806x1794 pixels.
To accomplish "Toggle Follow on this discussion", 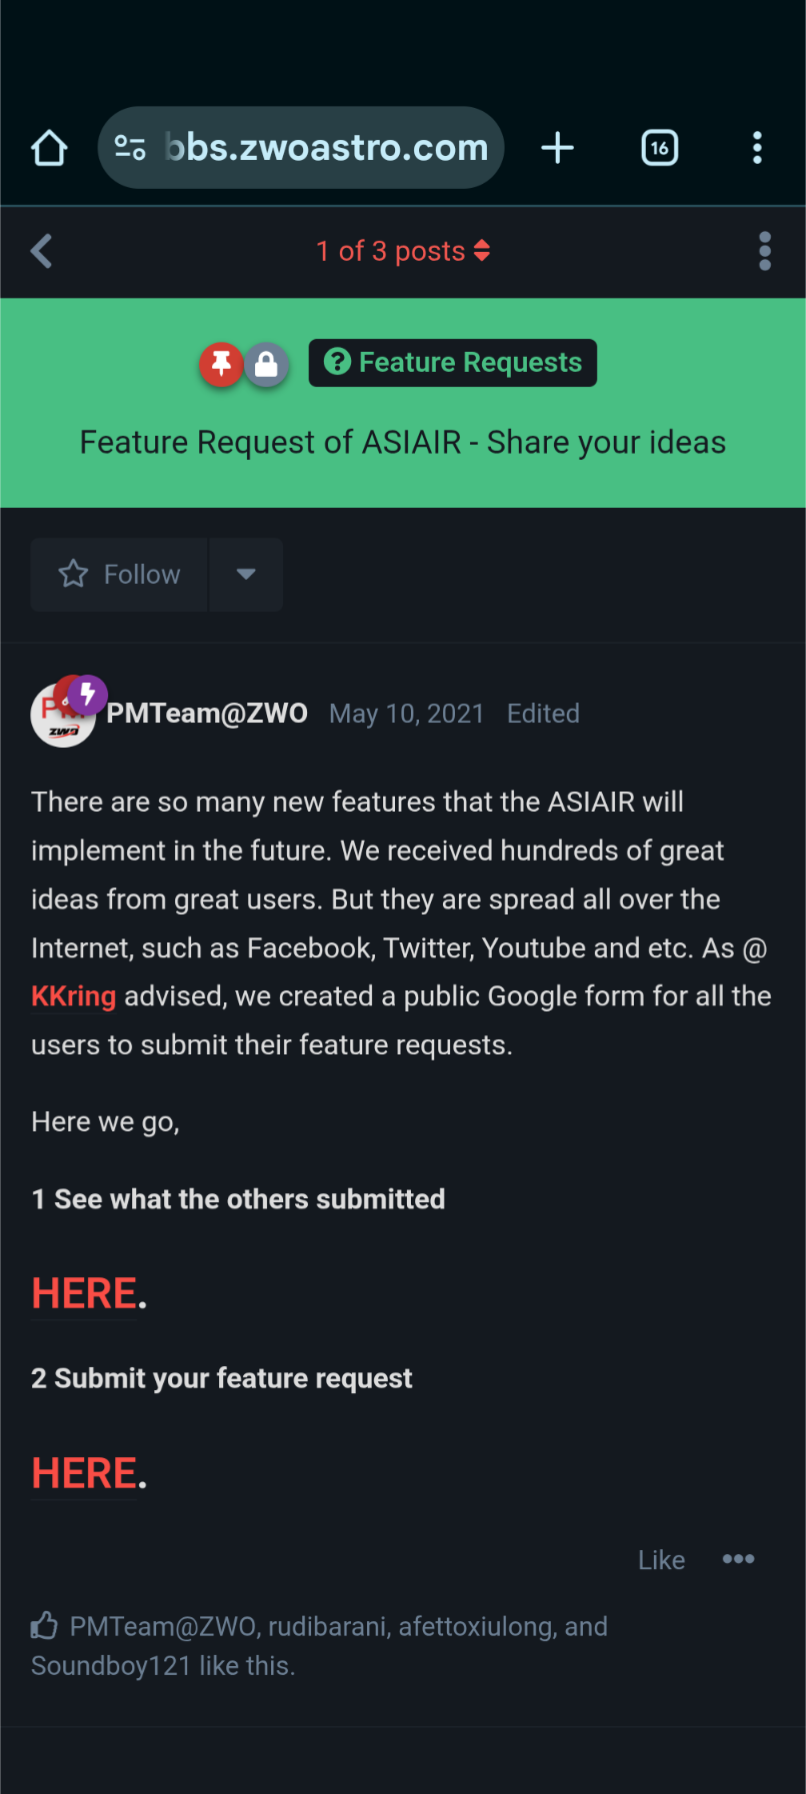I will click(x=120, y=574).
